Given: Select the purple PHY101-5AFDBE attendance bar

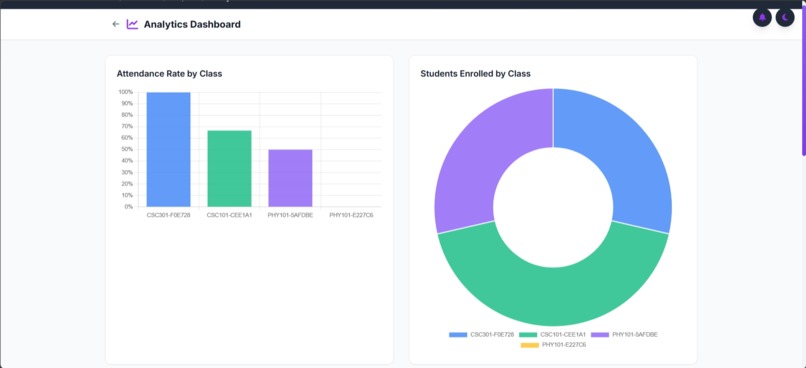Looking at the screenshot, I should pyautogui.click(x=290, y=178).
